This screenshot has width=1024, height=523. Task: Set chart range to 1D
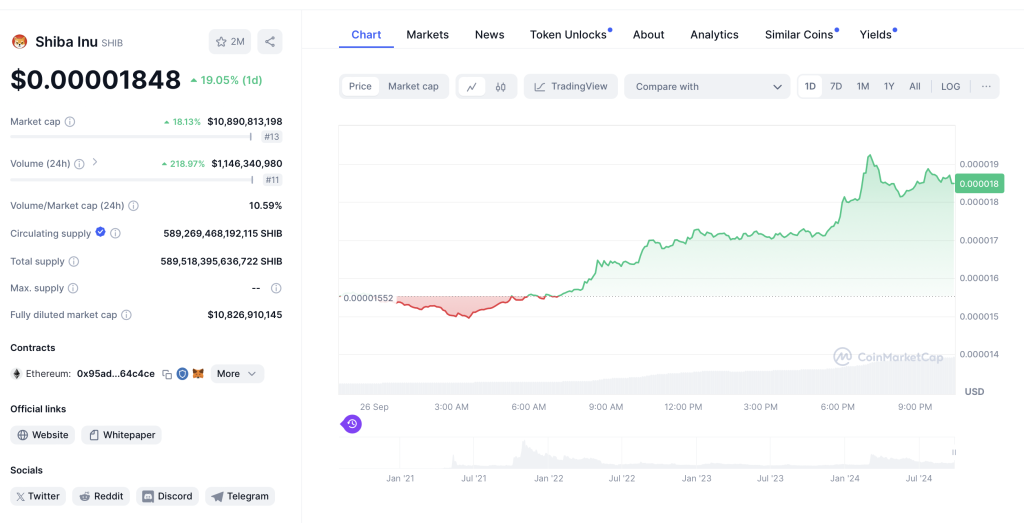(x=810, y=86)
